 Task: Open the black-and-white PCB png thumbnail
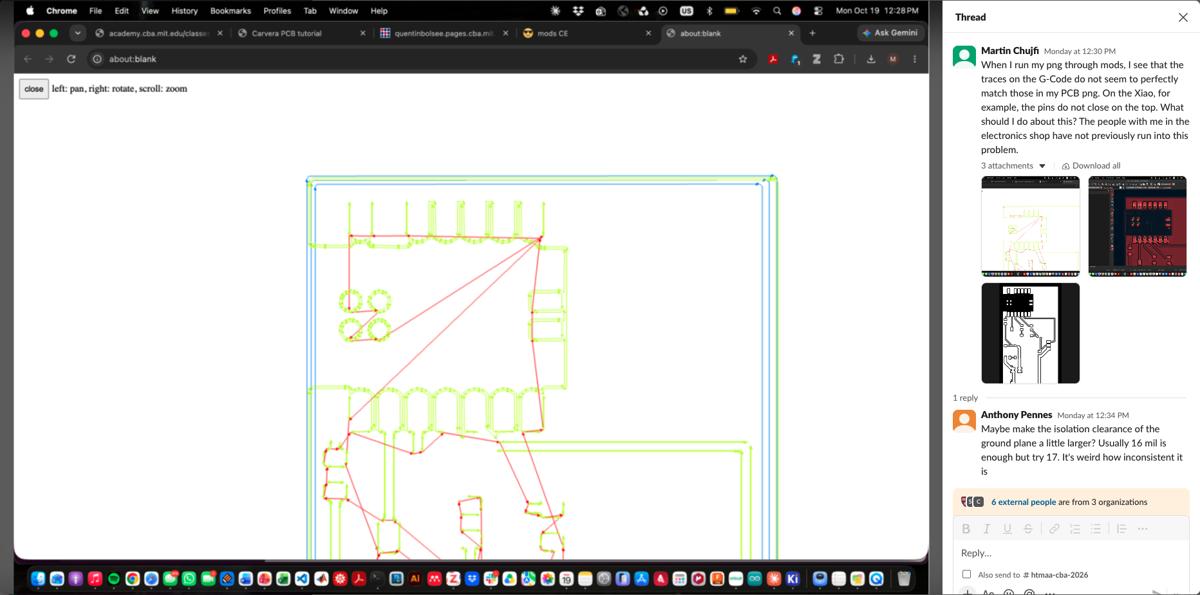point(1031,333)
